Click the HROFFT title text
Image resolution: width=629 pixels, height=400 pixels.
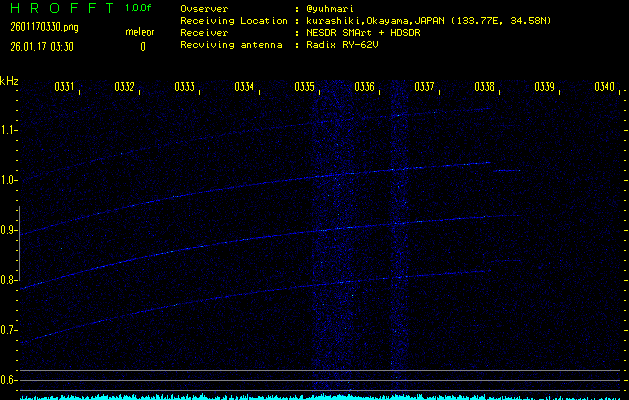tap(60, 8)
